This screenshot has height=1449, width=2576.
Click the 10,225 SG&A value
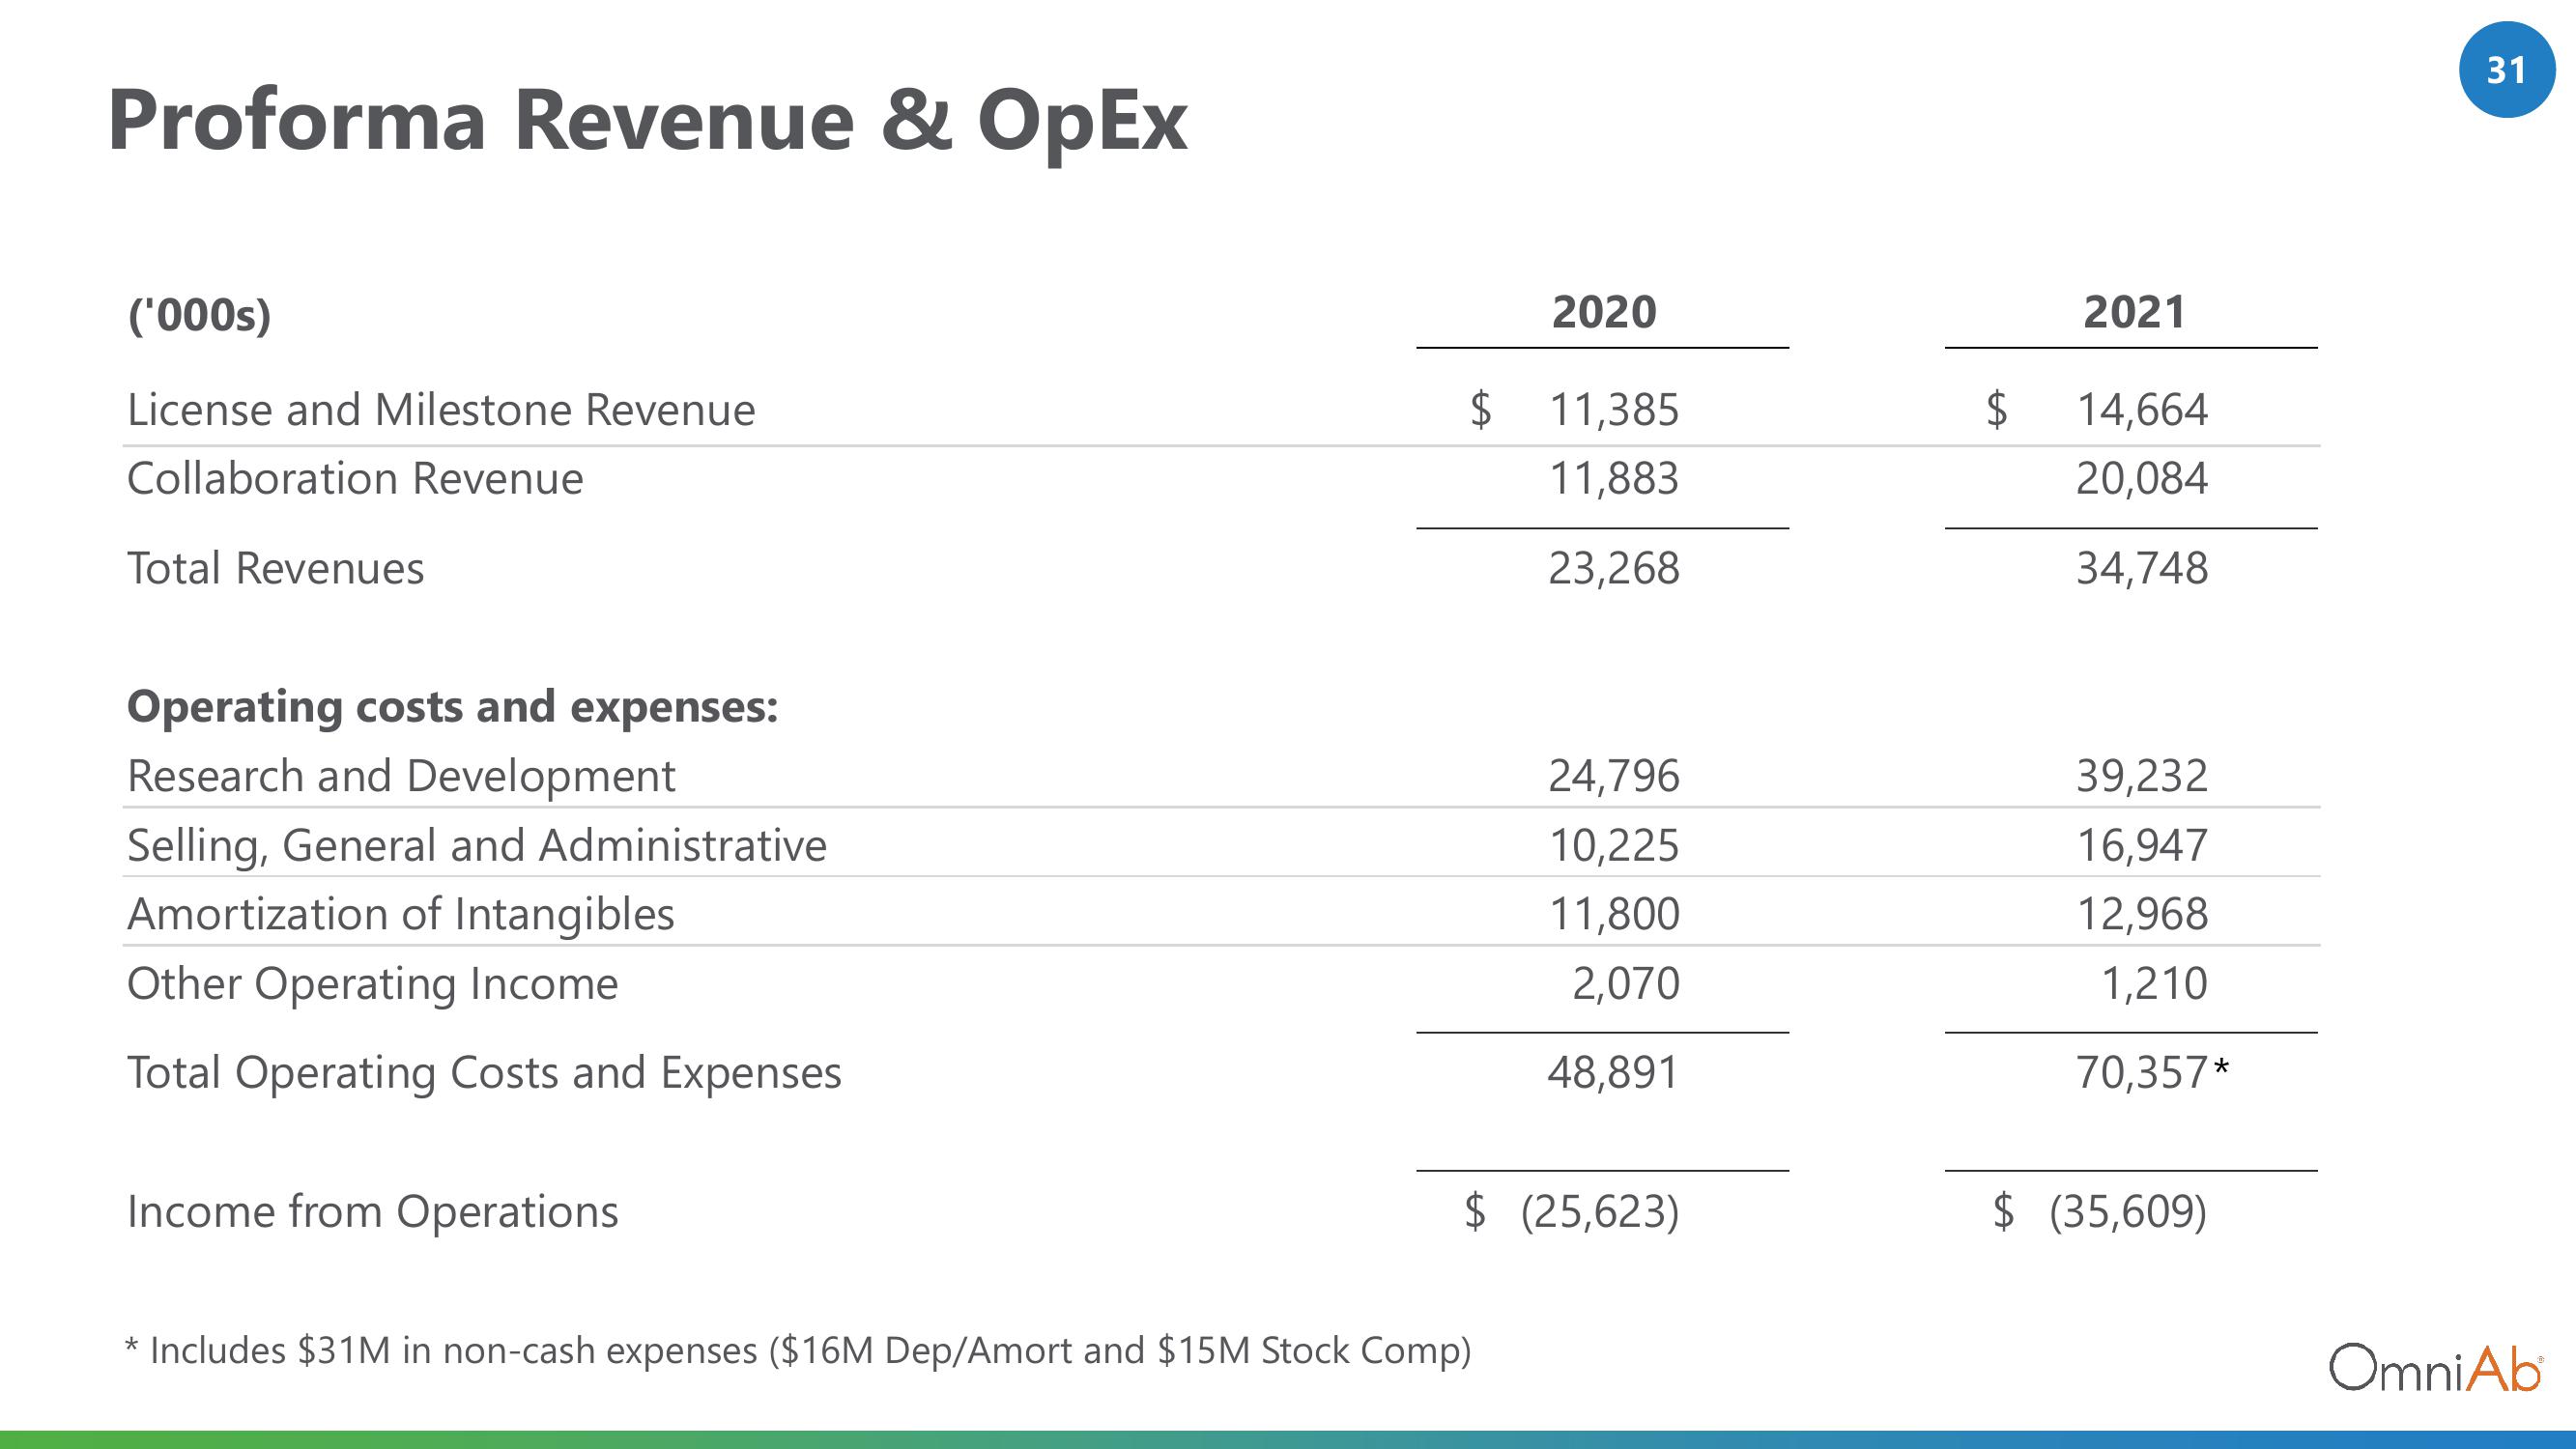[1614, 845]
